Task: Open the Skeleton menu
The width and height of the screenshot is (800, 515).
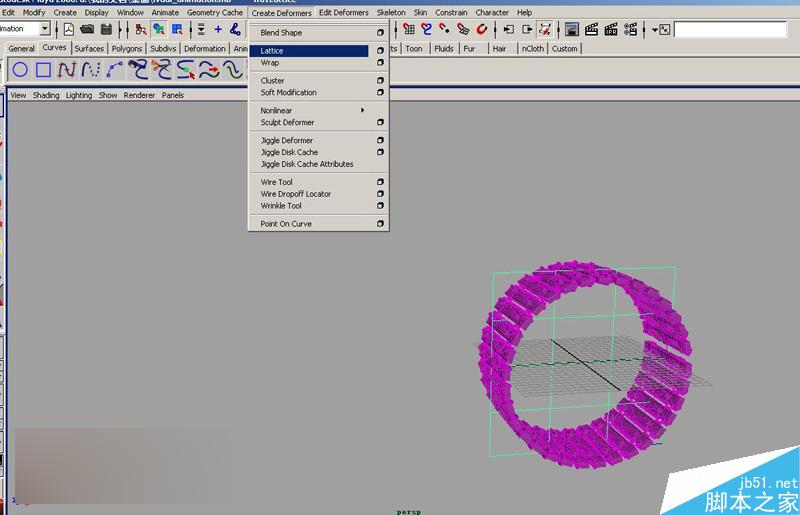Action: point(391,12)
